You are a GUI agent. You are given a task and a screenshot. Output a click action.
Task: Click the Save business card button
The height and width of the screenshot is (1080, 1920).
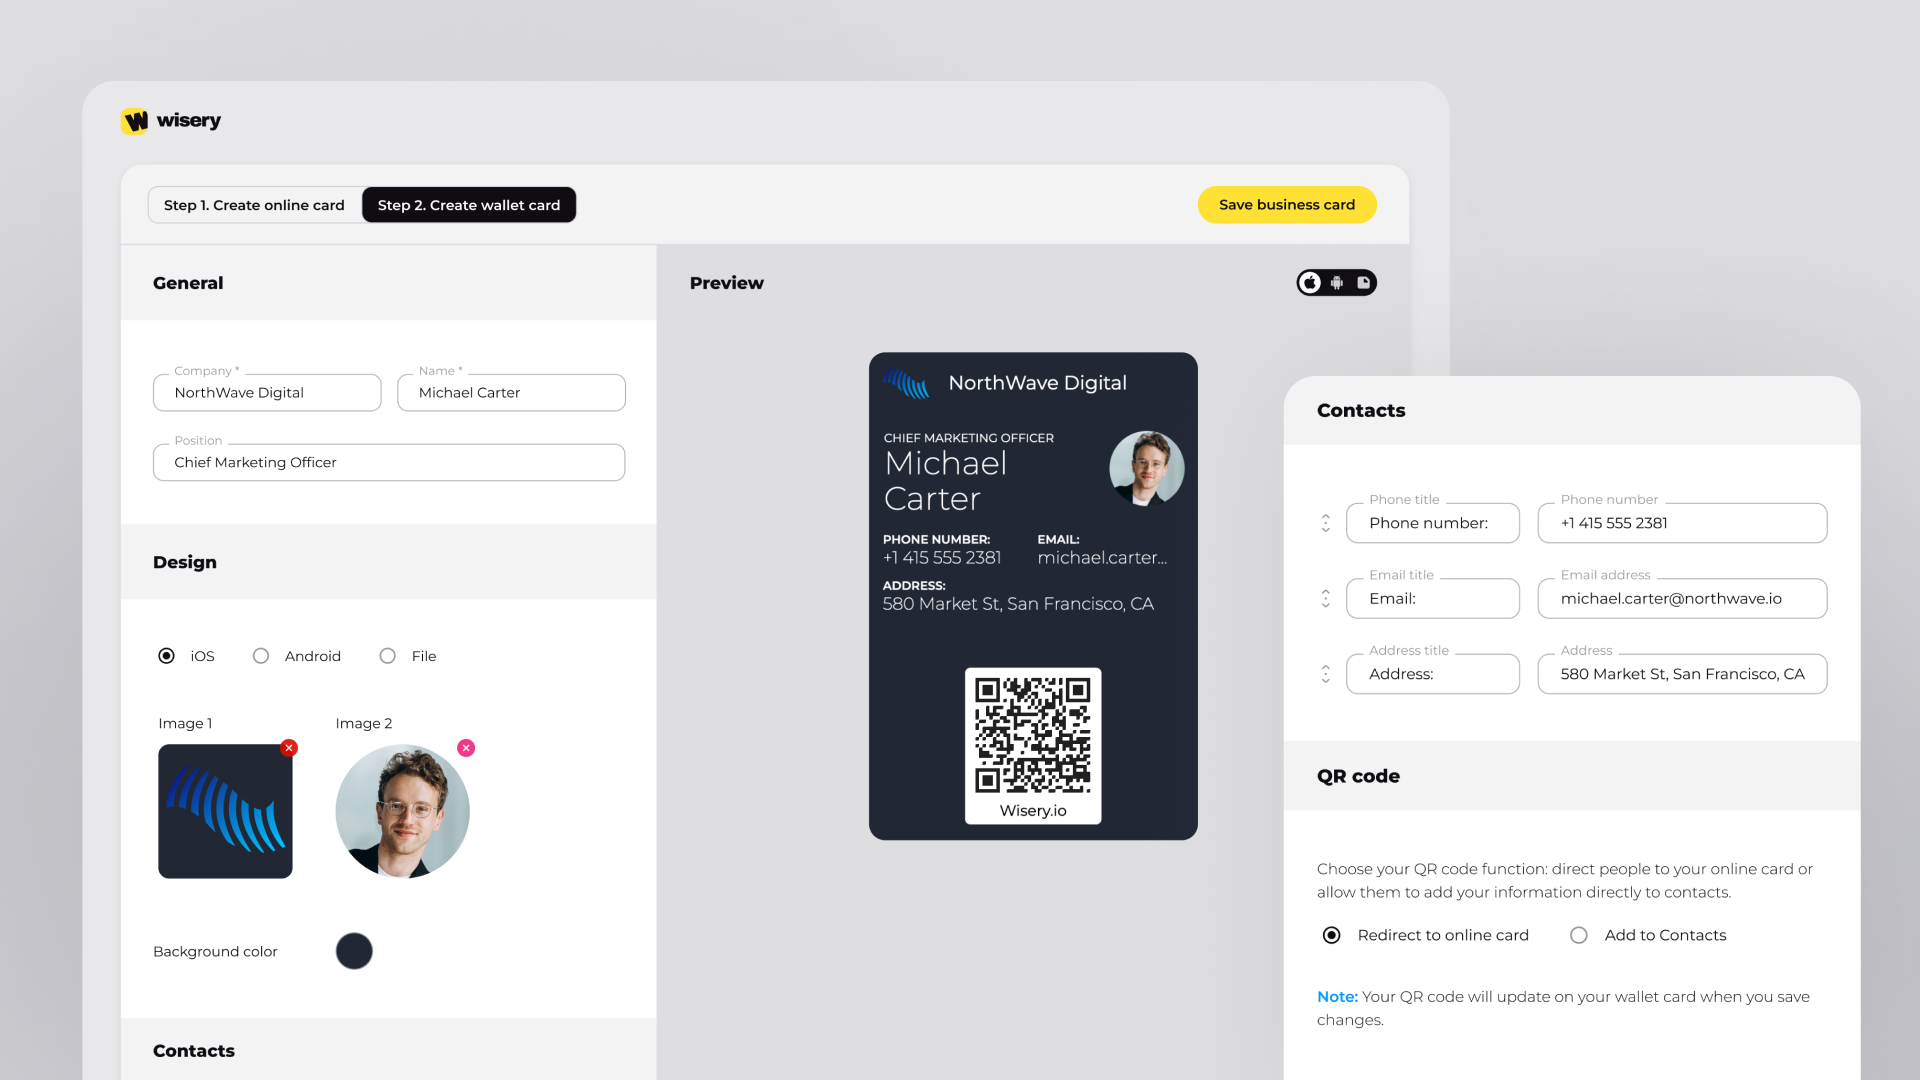tap(1287, 204)
